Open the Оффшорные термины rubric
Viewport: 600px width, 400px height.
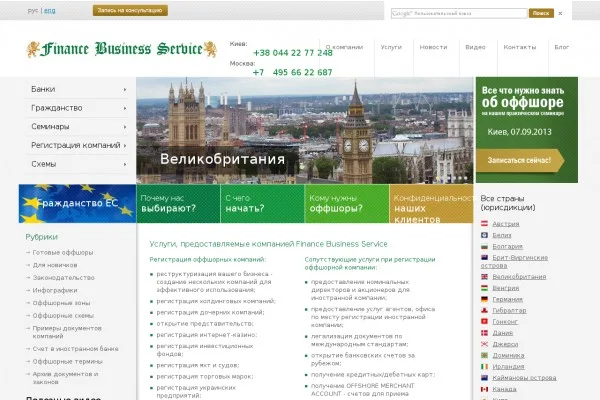68,361
